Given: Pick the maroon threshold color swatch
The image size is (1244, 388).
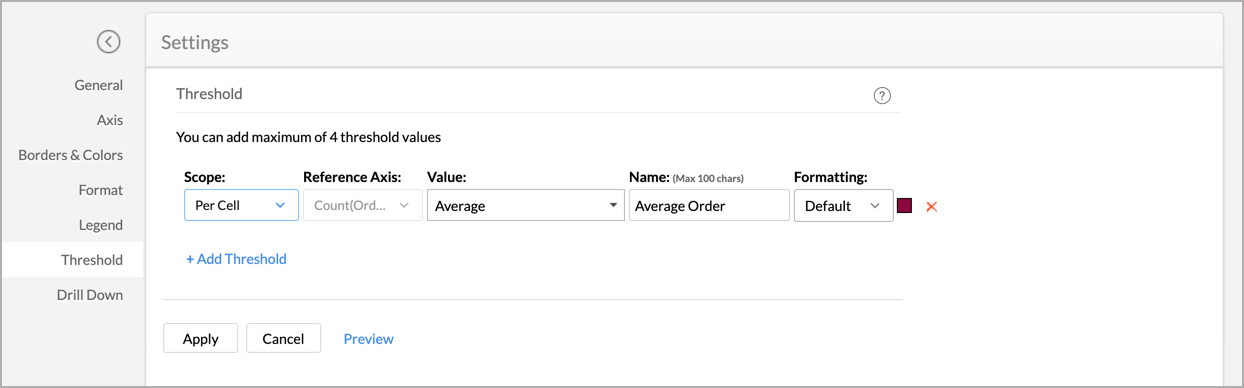Looking at the screenshot, I should point(905,205).
